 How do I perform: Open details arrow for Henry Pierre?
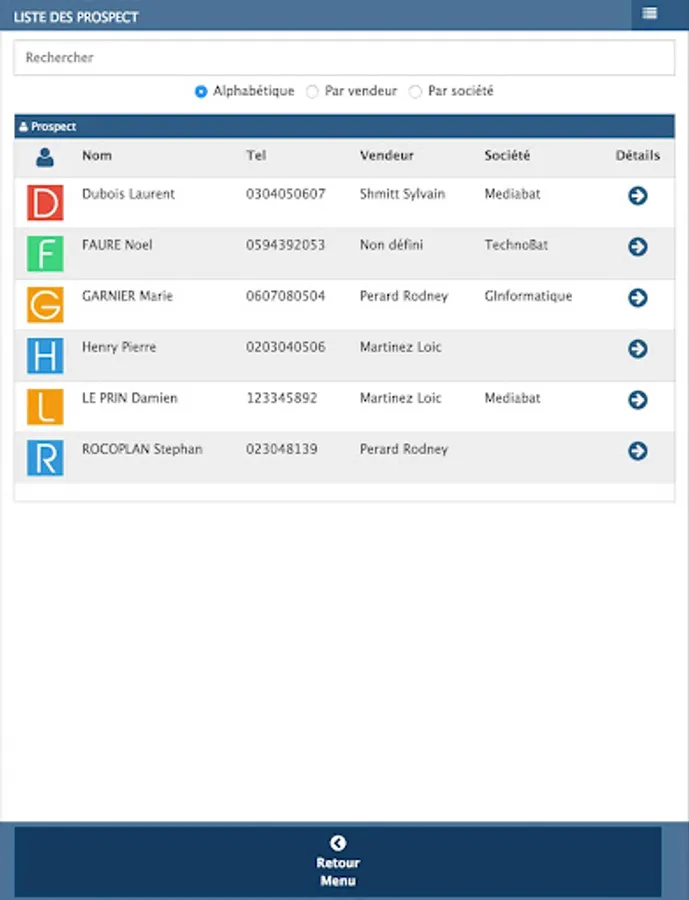pos(637,349)
